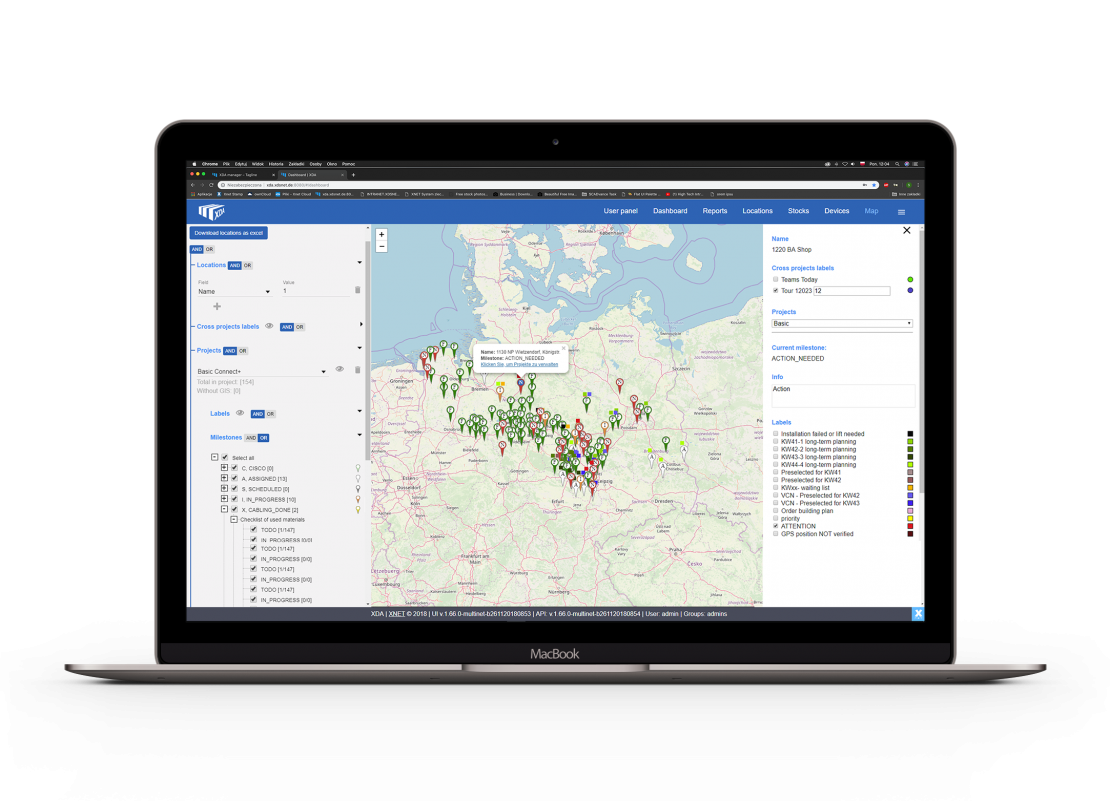
Task: Close the location details panel
Action: tap(907, 231)
